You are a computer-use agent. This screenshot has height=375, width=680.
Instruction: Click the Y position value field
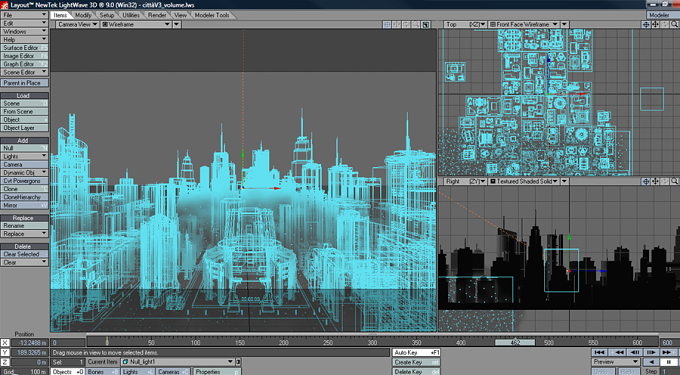point(29,352)
